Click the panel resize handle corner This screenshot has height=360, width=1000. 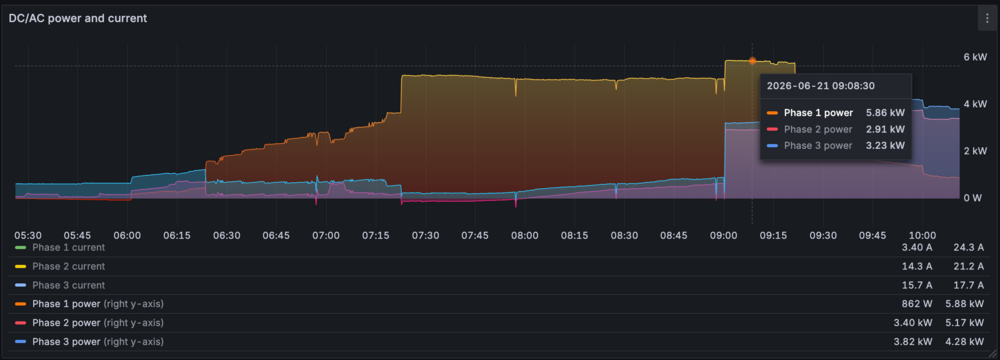pos(991,353)
